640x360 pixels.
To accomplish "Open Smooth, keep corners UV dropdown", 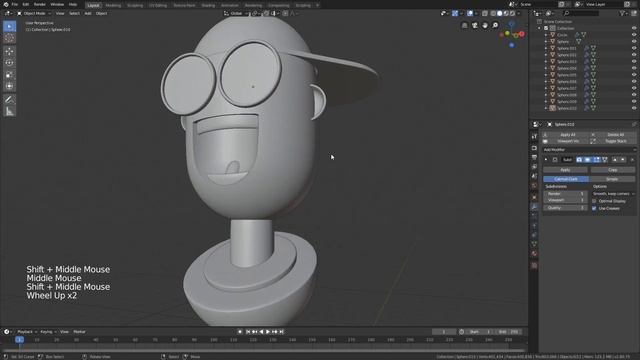I will tap(613, 194).
